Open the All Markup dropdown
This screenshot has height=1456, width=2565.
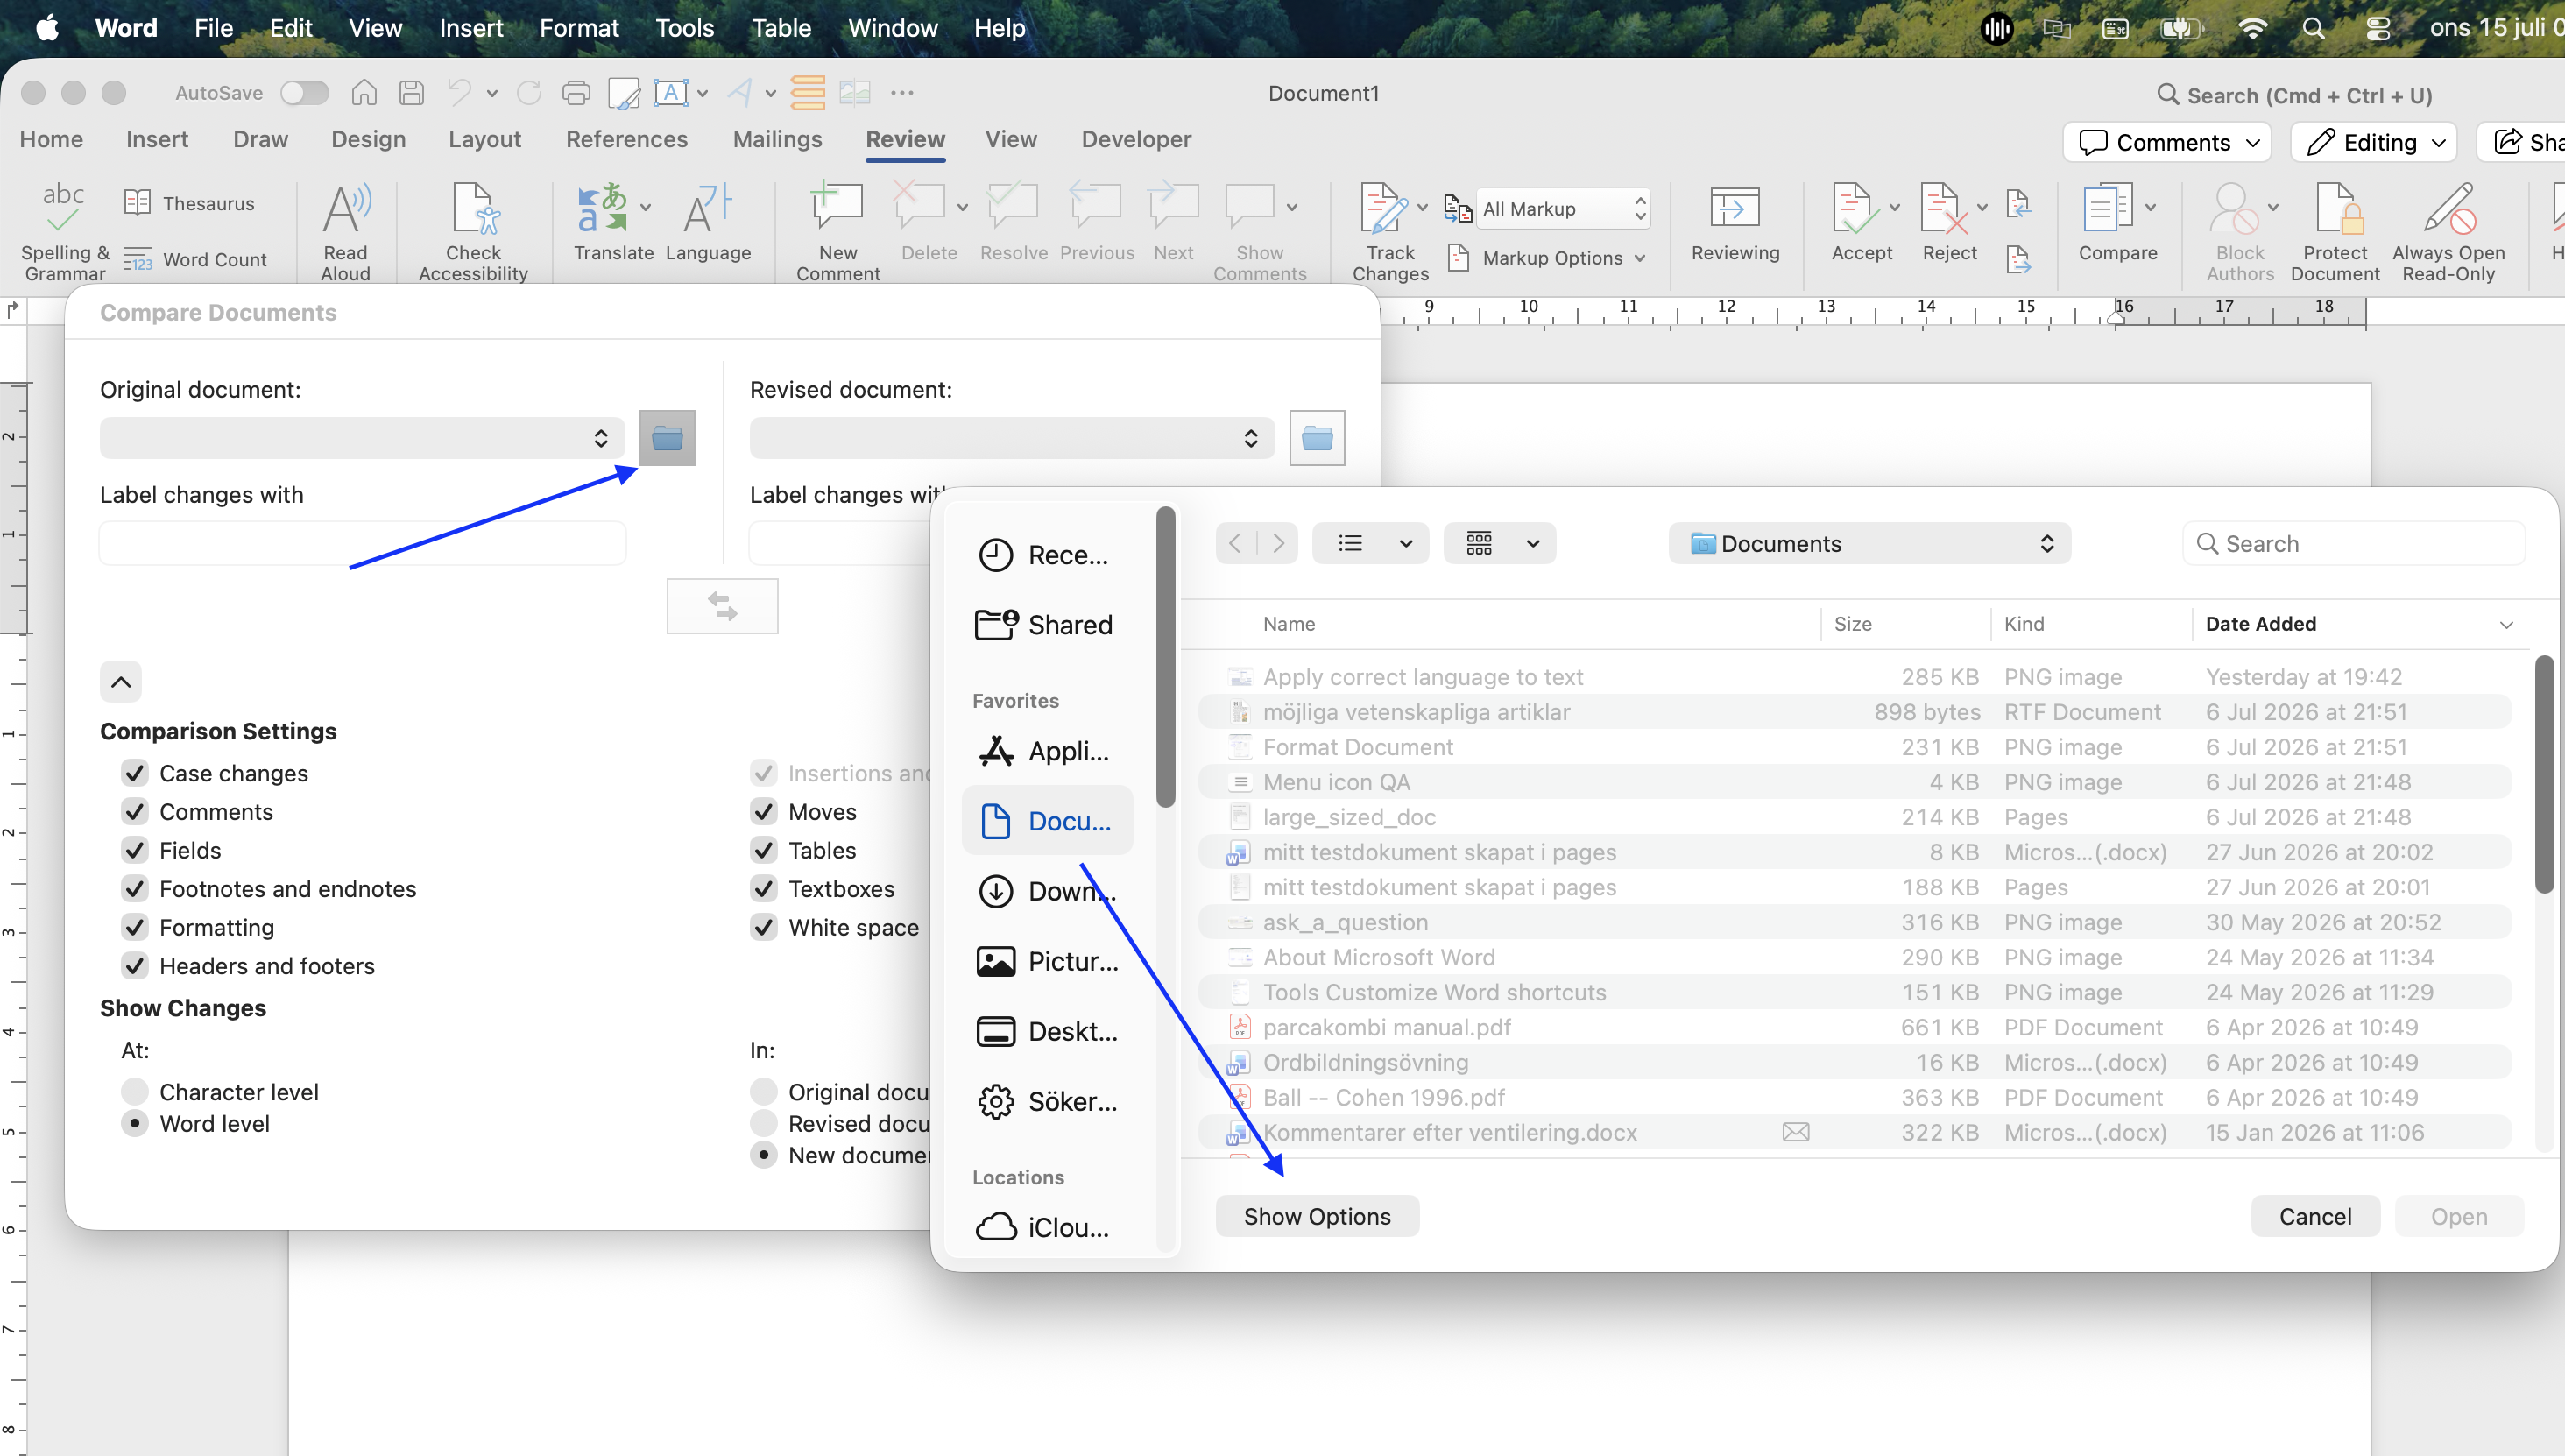click(1563, 208)
